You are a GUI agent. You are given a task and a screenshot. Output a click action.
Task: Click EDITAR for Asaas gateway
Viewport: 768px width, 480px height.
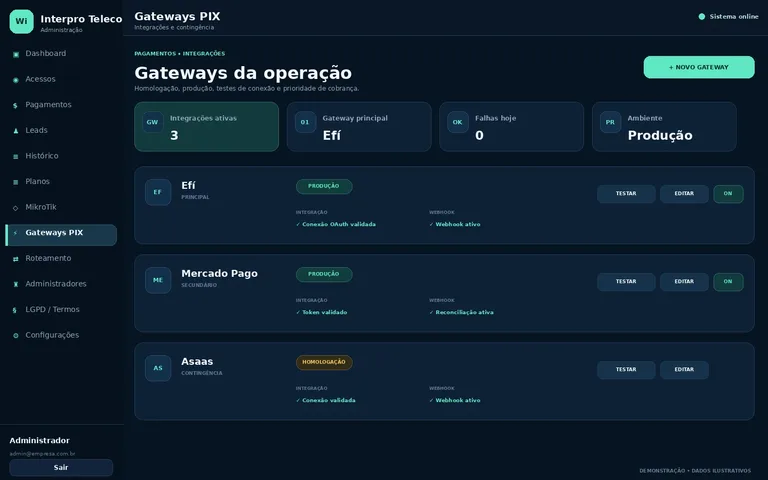(684, 370)
